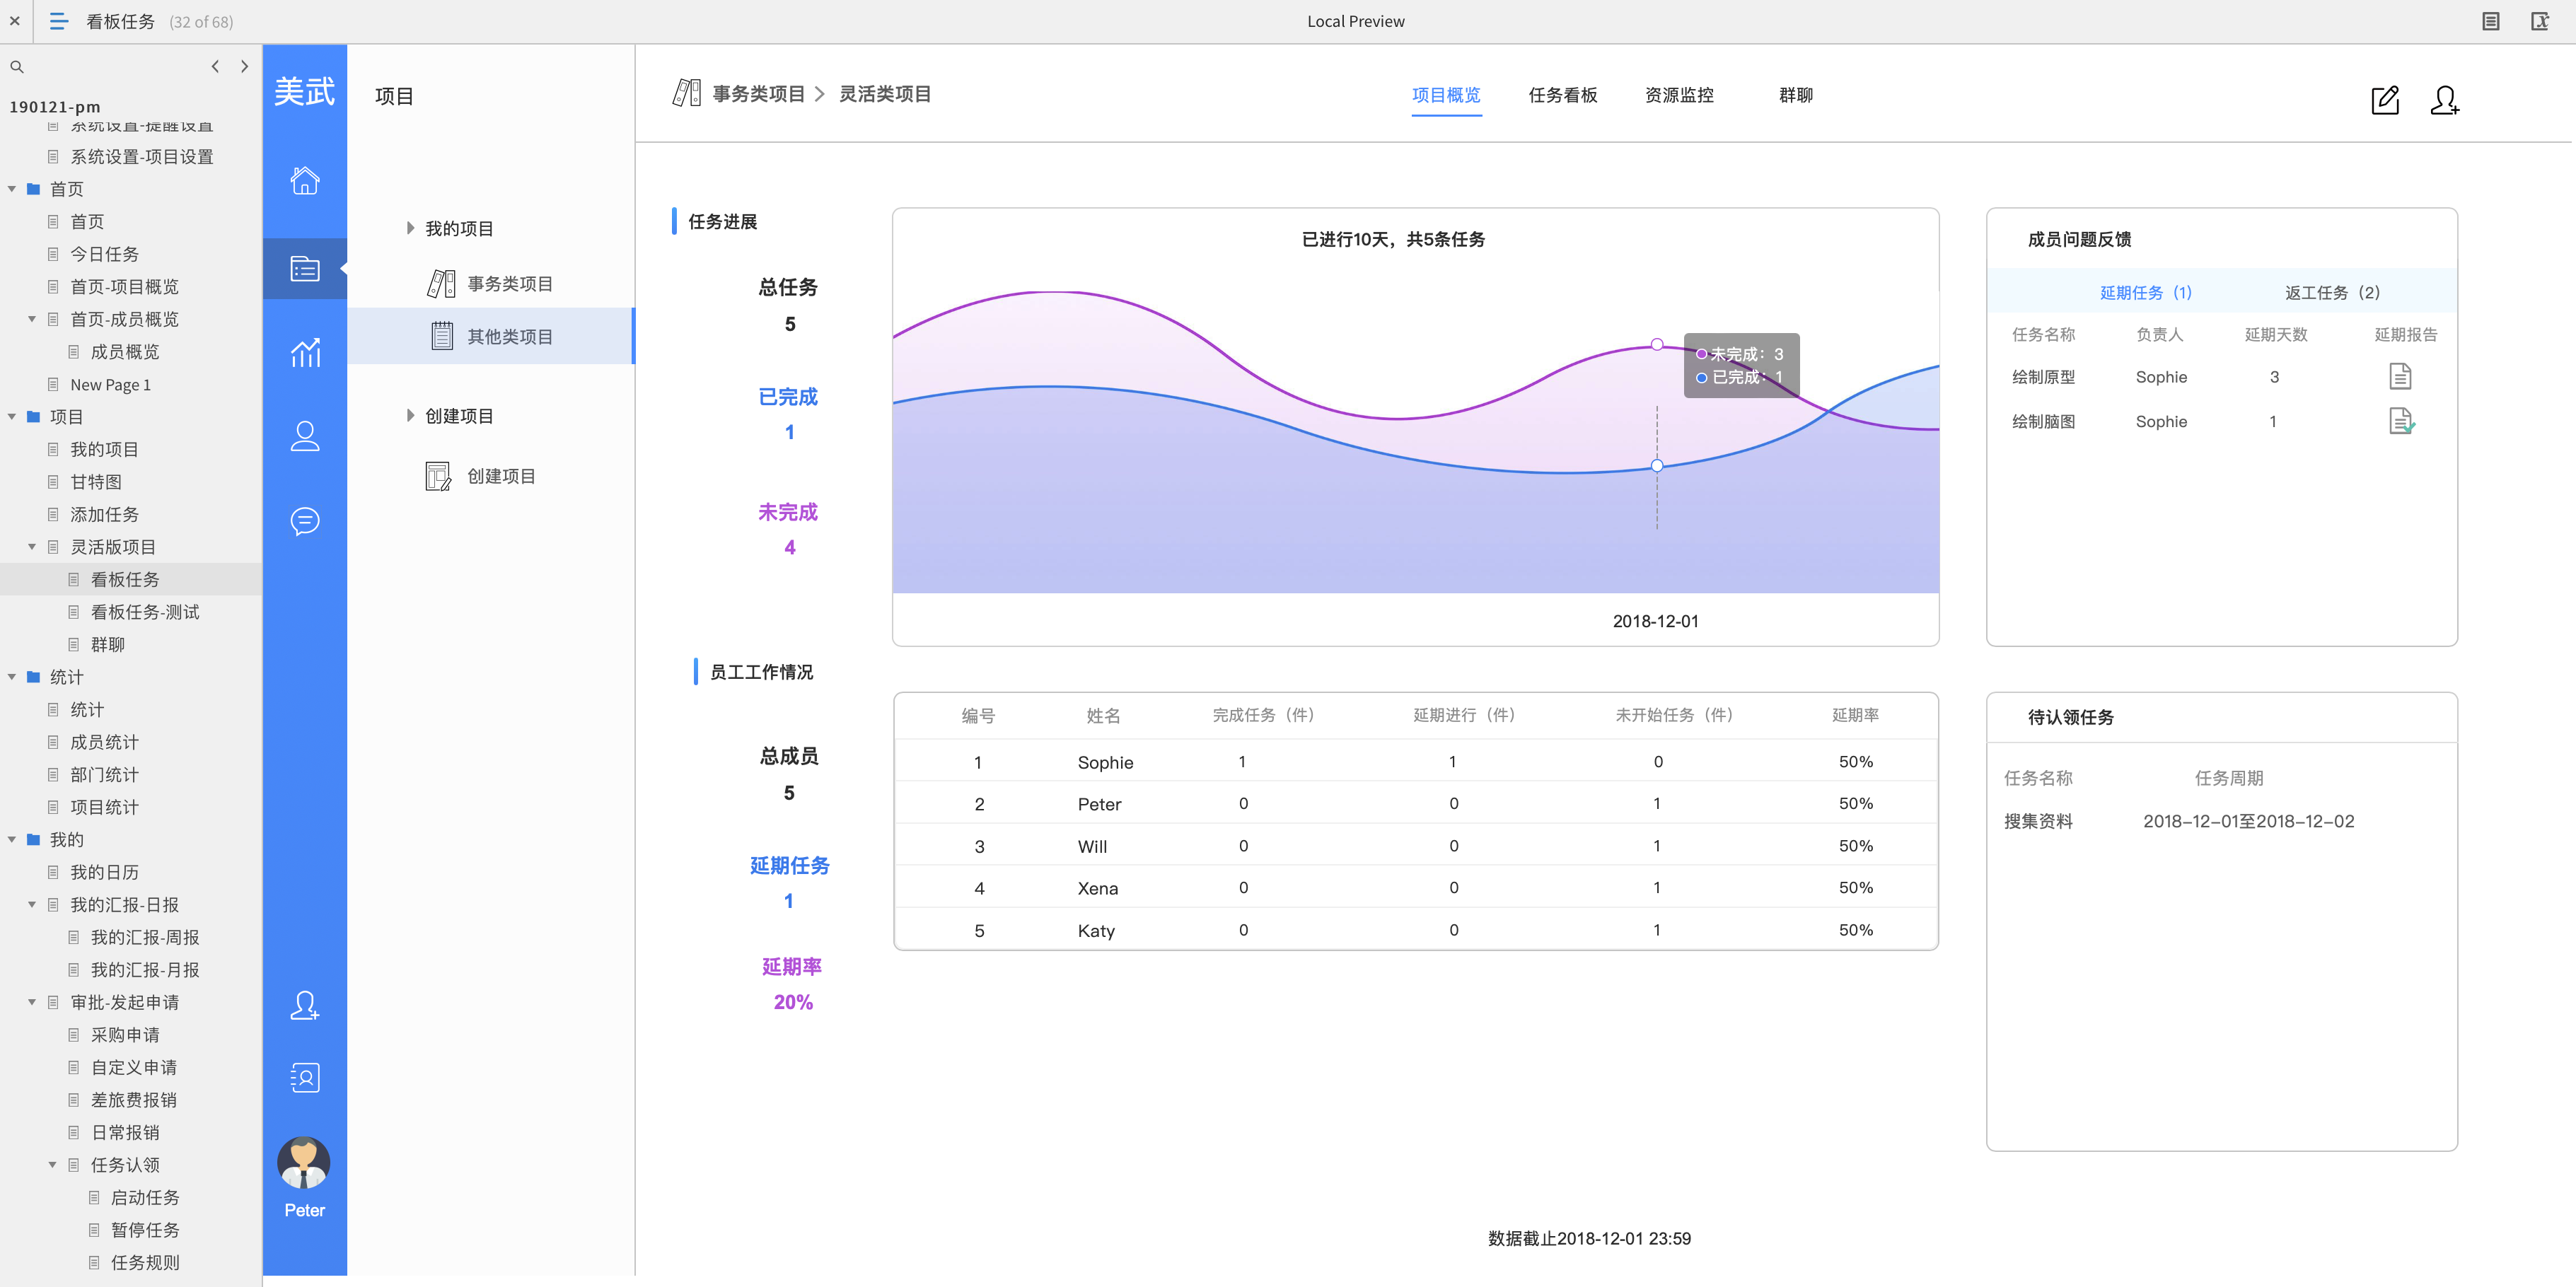Open the user profile icon in blue sidebar
The width and height of the screenshot is (2576, 1287).
click(305, 435)
